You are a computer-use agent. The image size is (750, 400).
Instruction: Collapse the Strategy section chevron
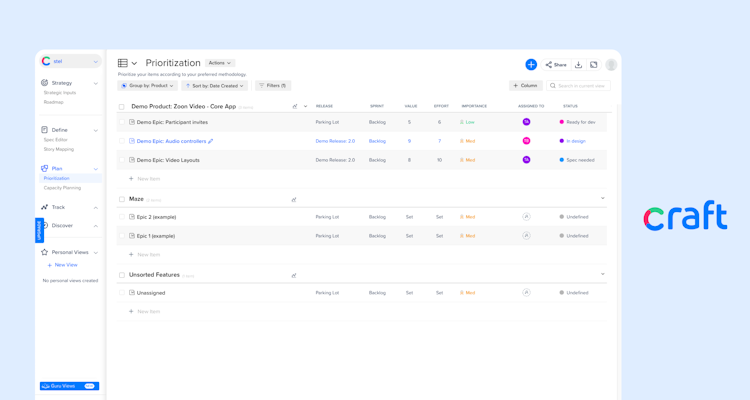click(96, 83)
